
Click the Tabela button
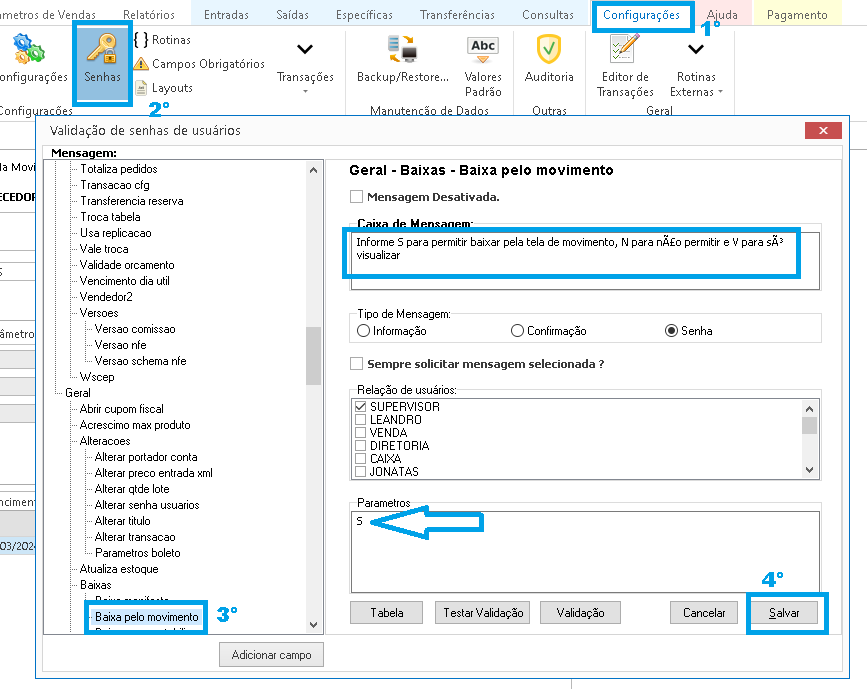point(387,613)
